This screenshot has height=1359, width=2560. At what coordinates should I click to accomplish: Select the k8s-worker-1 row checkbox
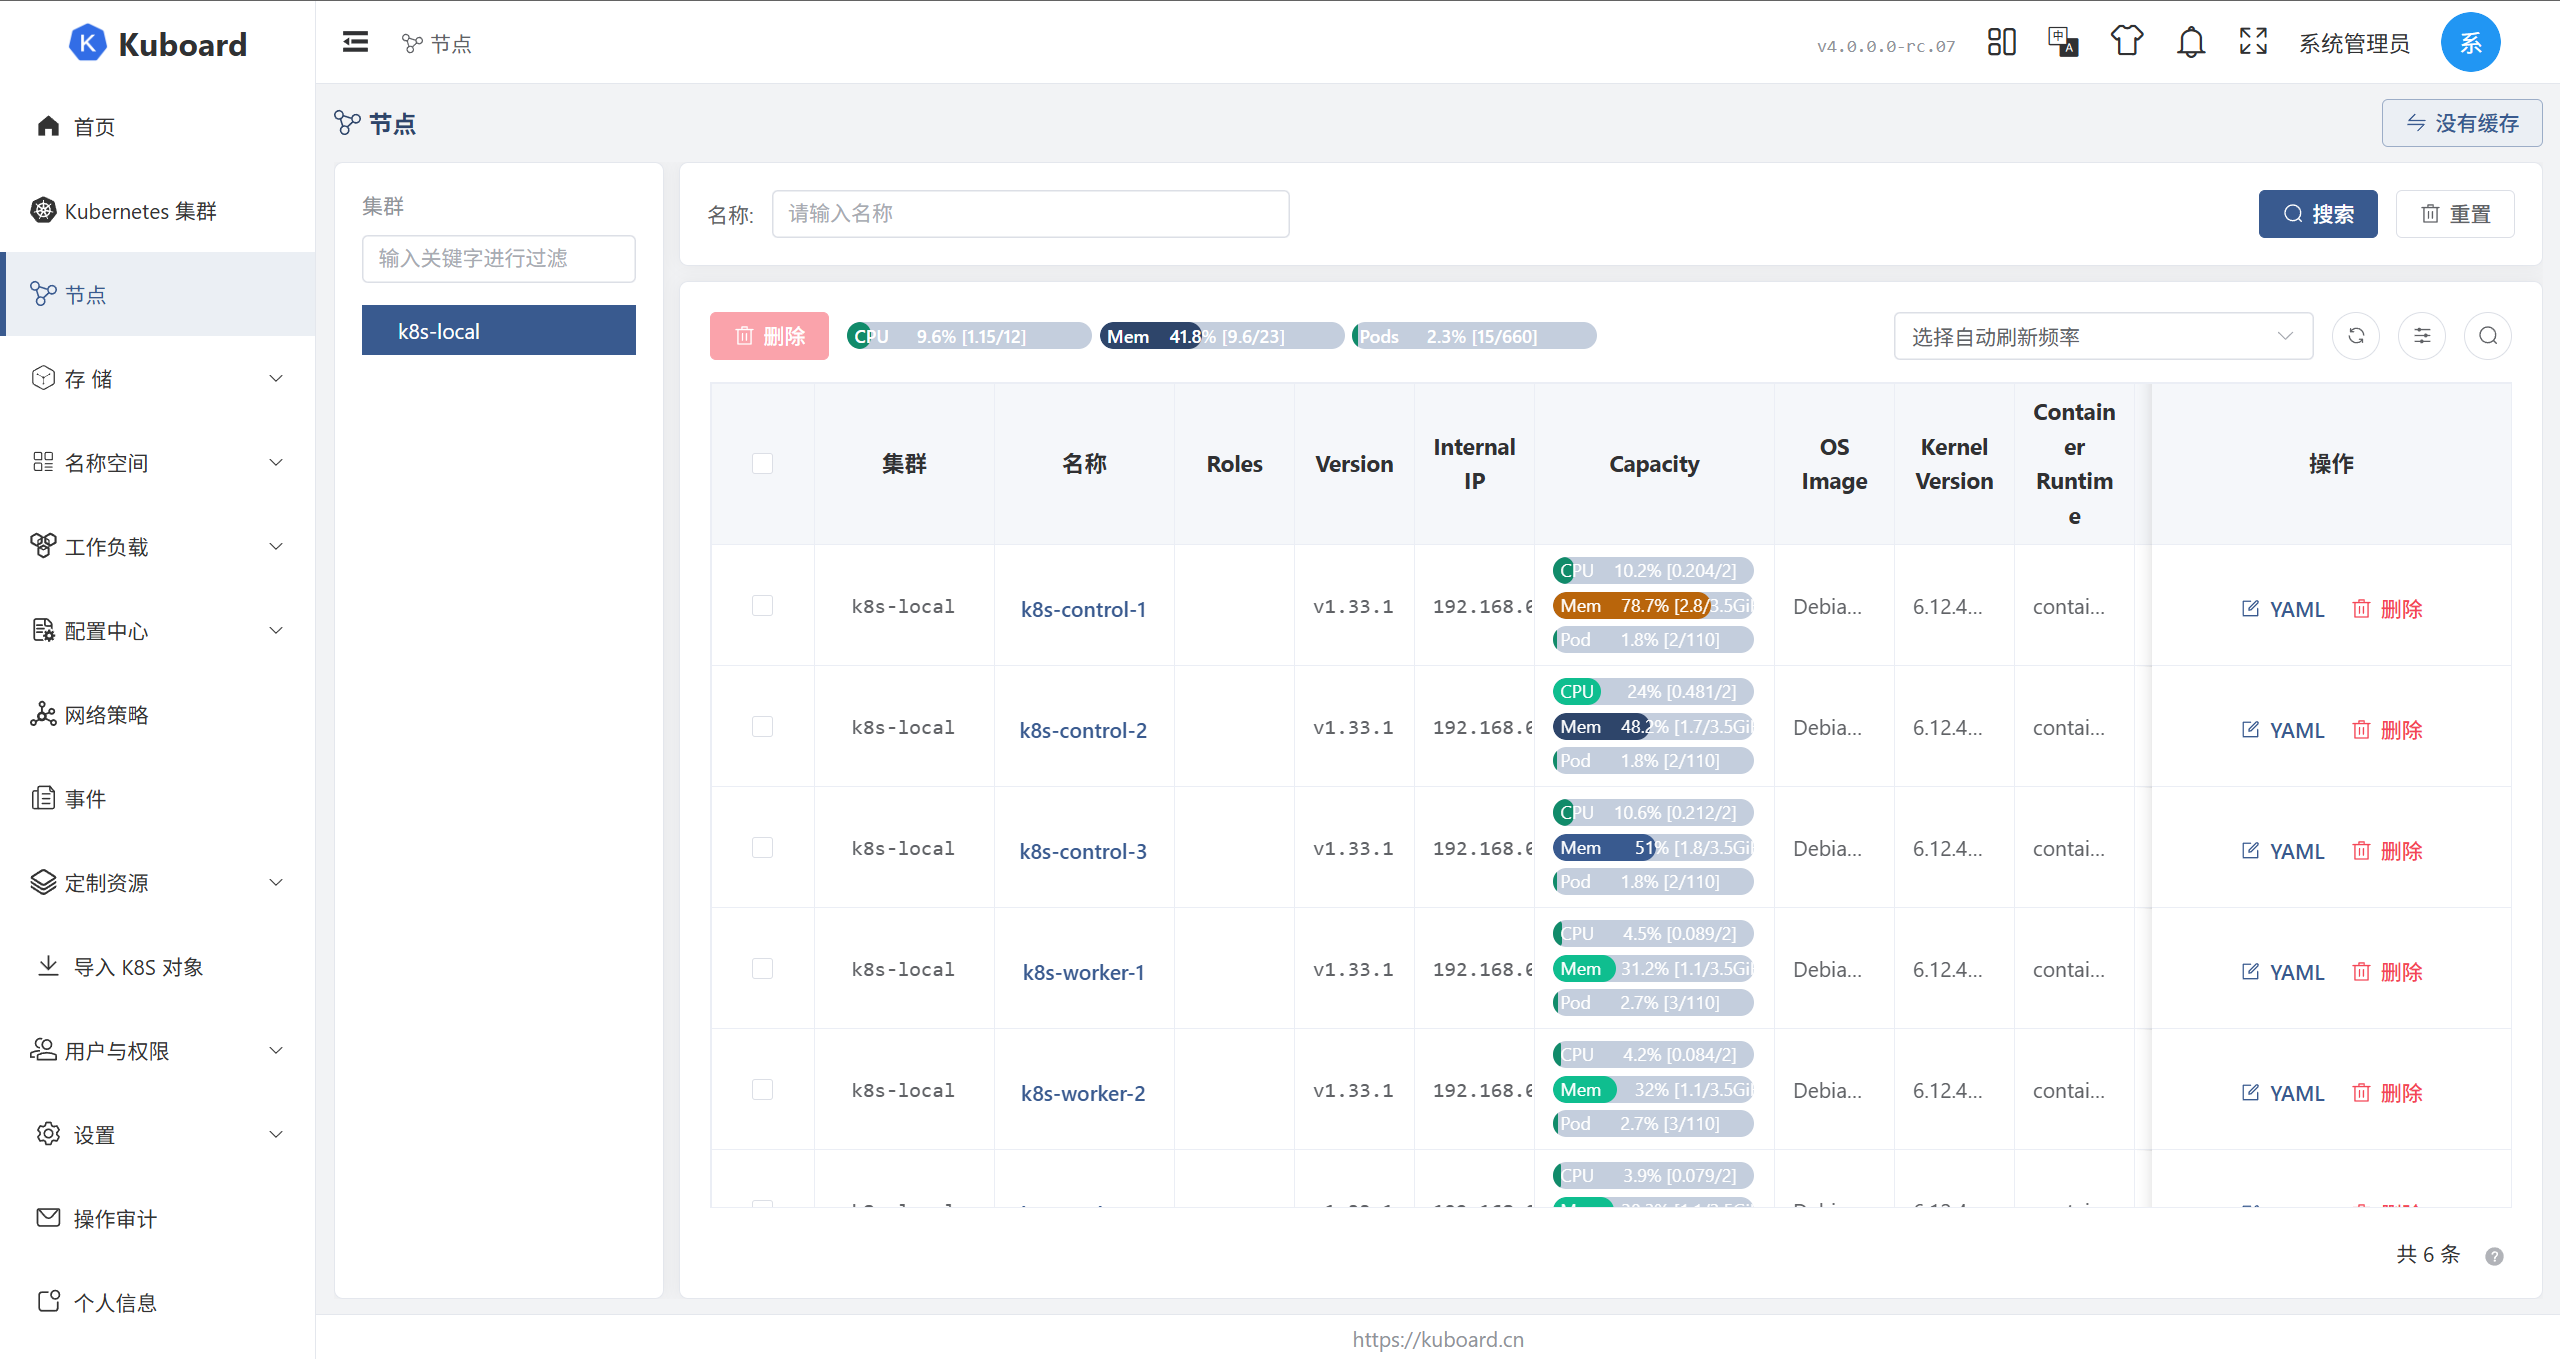(x=762, y=969)
